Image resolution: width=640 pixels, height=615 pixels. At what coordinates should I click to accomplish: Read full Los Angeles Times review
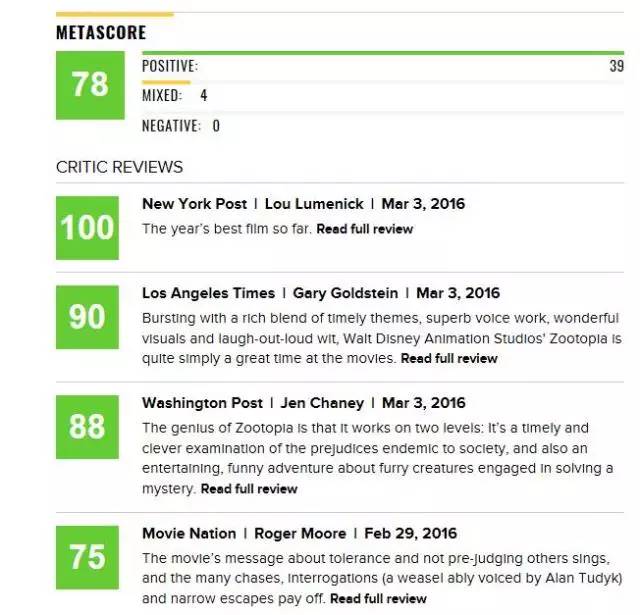[448, 358]
